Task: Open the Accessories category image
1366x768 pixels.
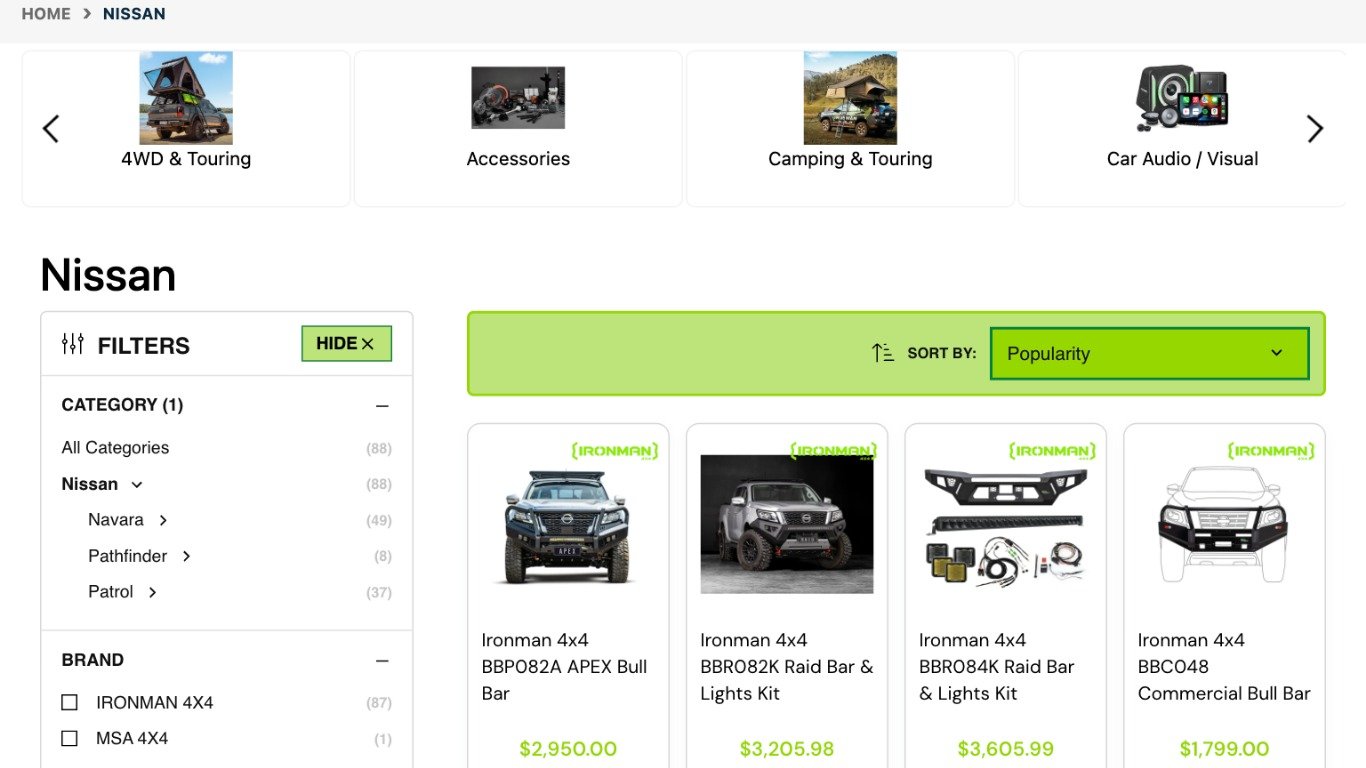Action: (x=518, y=98)
